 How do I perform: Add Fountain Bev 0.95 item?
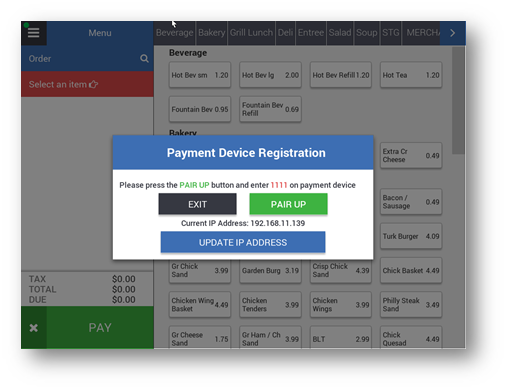(200, 109)
